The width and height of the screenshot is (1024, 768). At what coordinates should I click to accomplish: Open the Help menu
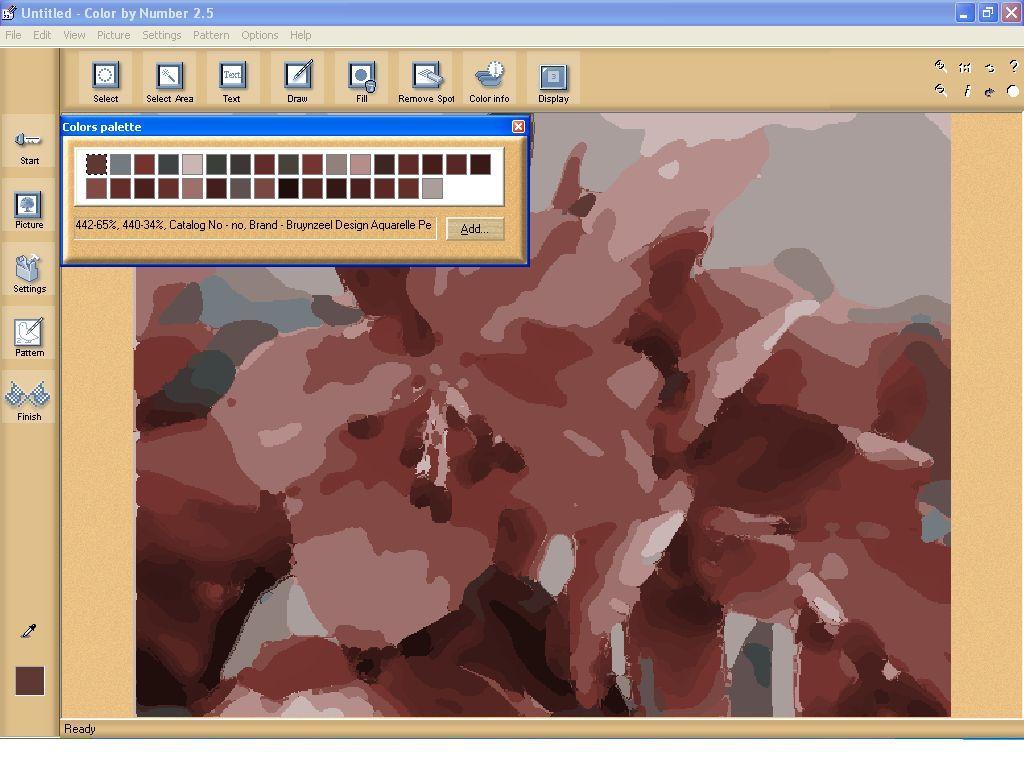pyautogui.click(x=300, y=35)
